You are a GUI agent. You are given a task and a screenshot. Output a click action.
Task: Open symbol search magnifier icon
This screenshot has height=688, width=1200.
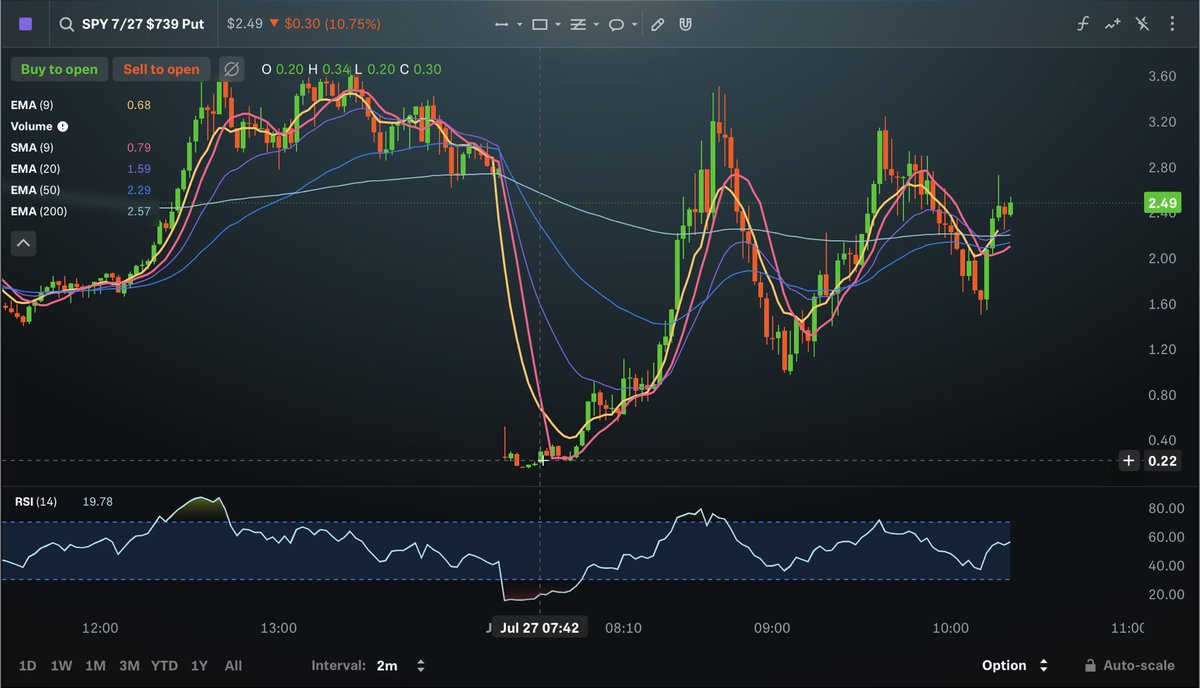point(66,23)
